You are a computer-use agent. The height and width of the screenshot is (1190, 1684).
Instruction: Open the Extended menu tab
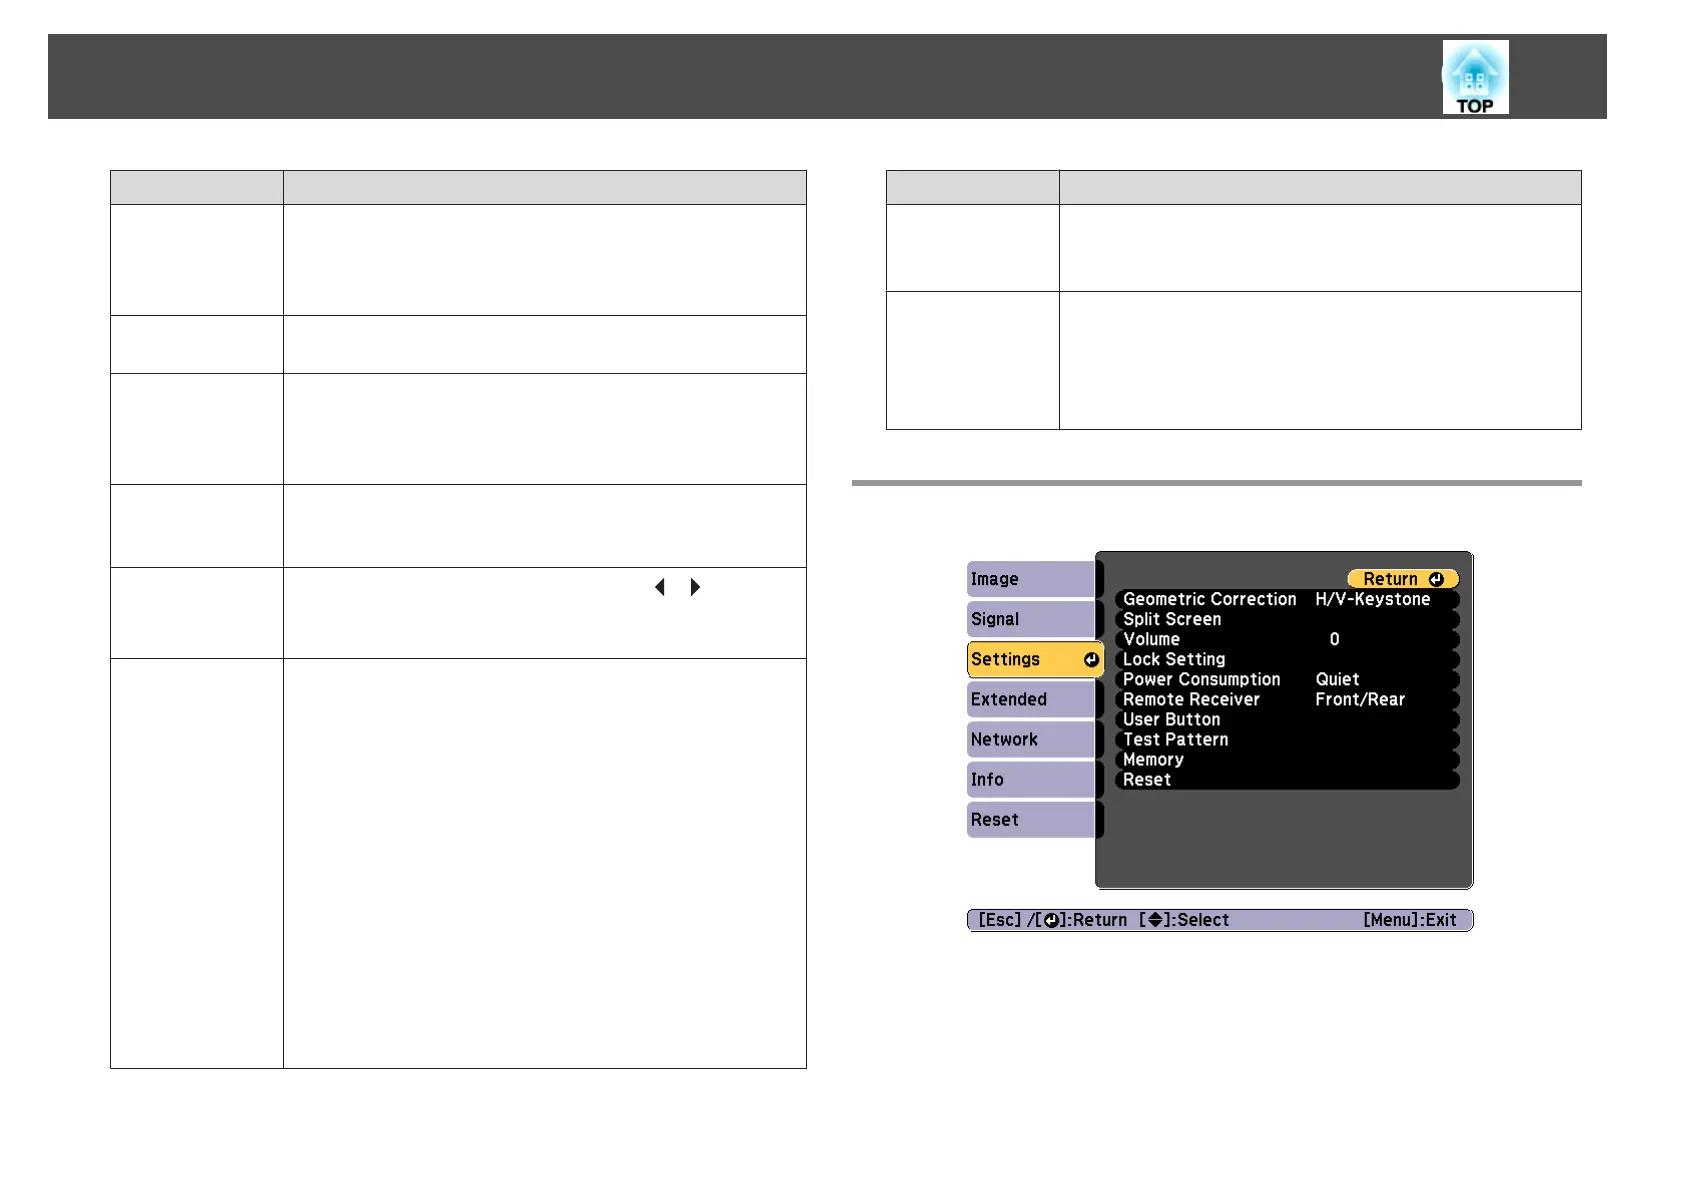(1032, 699)
